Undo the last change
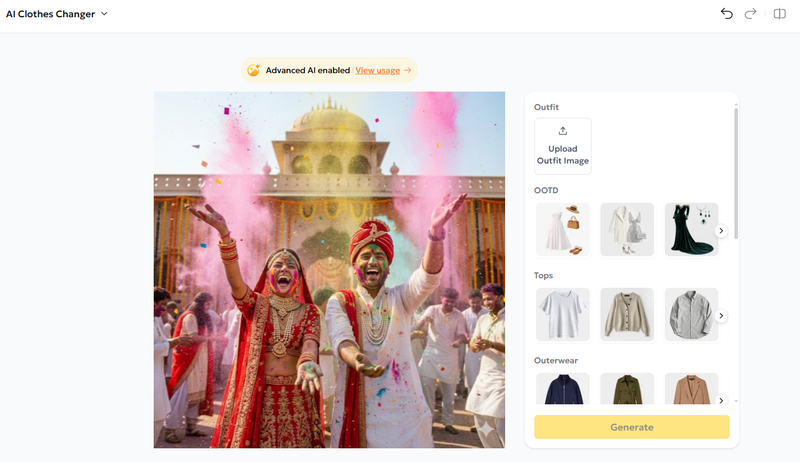 (727, 14)
